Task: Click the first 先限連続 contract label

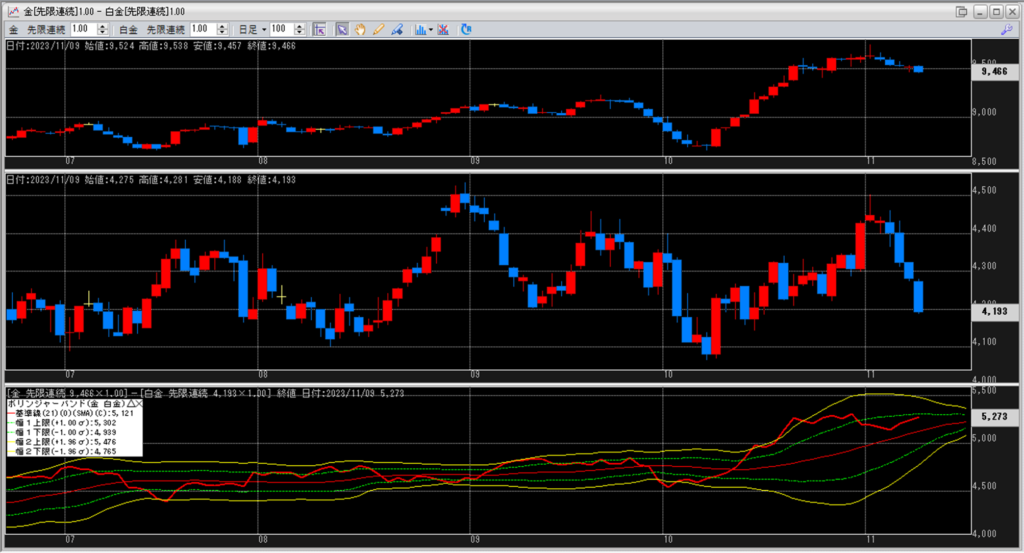Action: (46, 30)
